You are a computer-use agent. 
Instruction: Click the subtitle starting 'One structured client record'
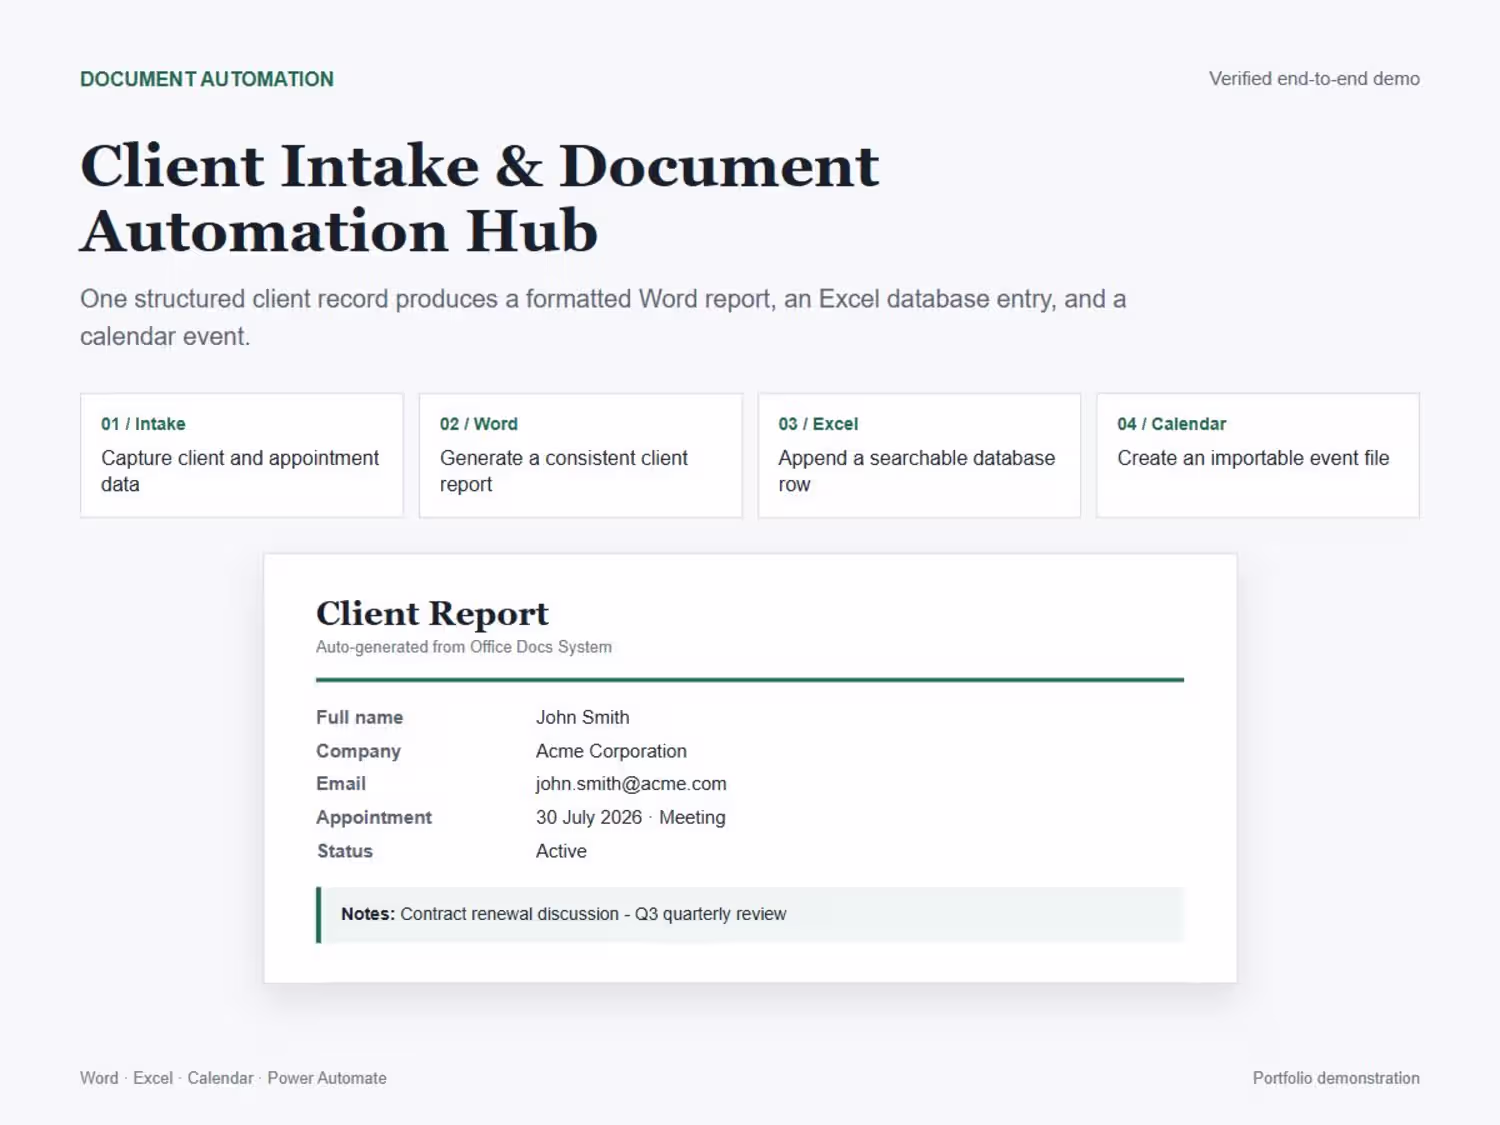tap(603, 317)
